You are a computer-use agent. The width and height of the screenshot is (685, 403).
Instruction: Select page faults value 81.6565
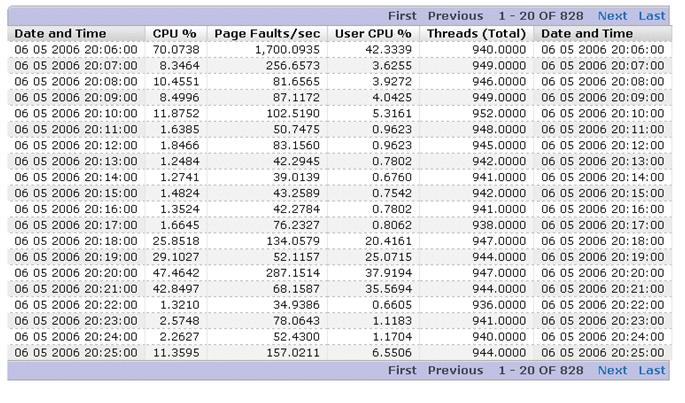(x=296, y=82)
